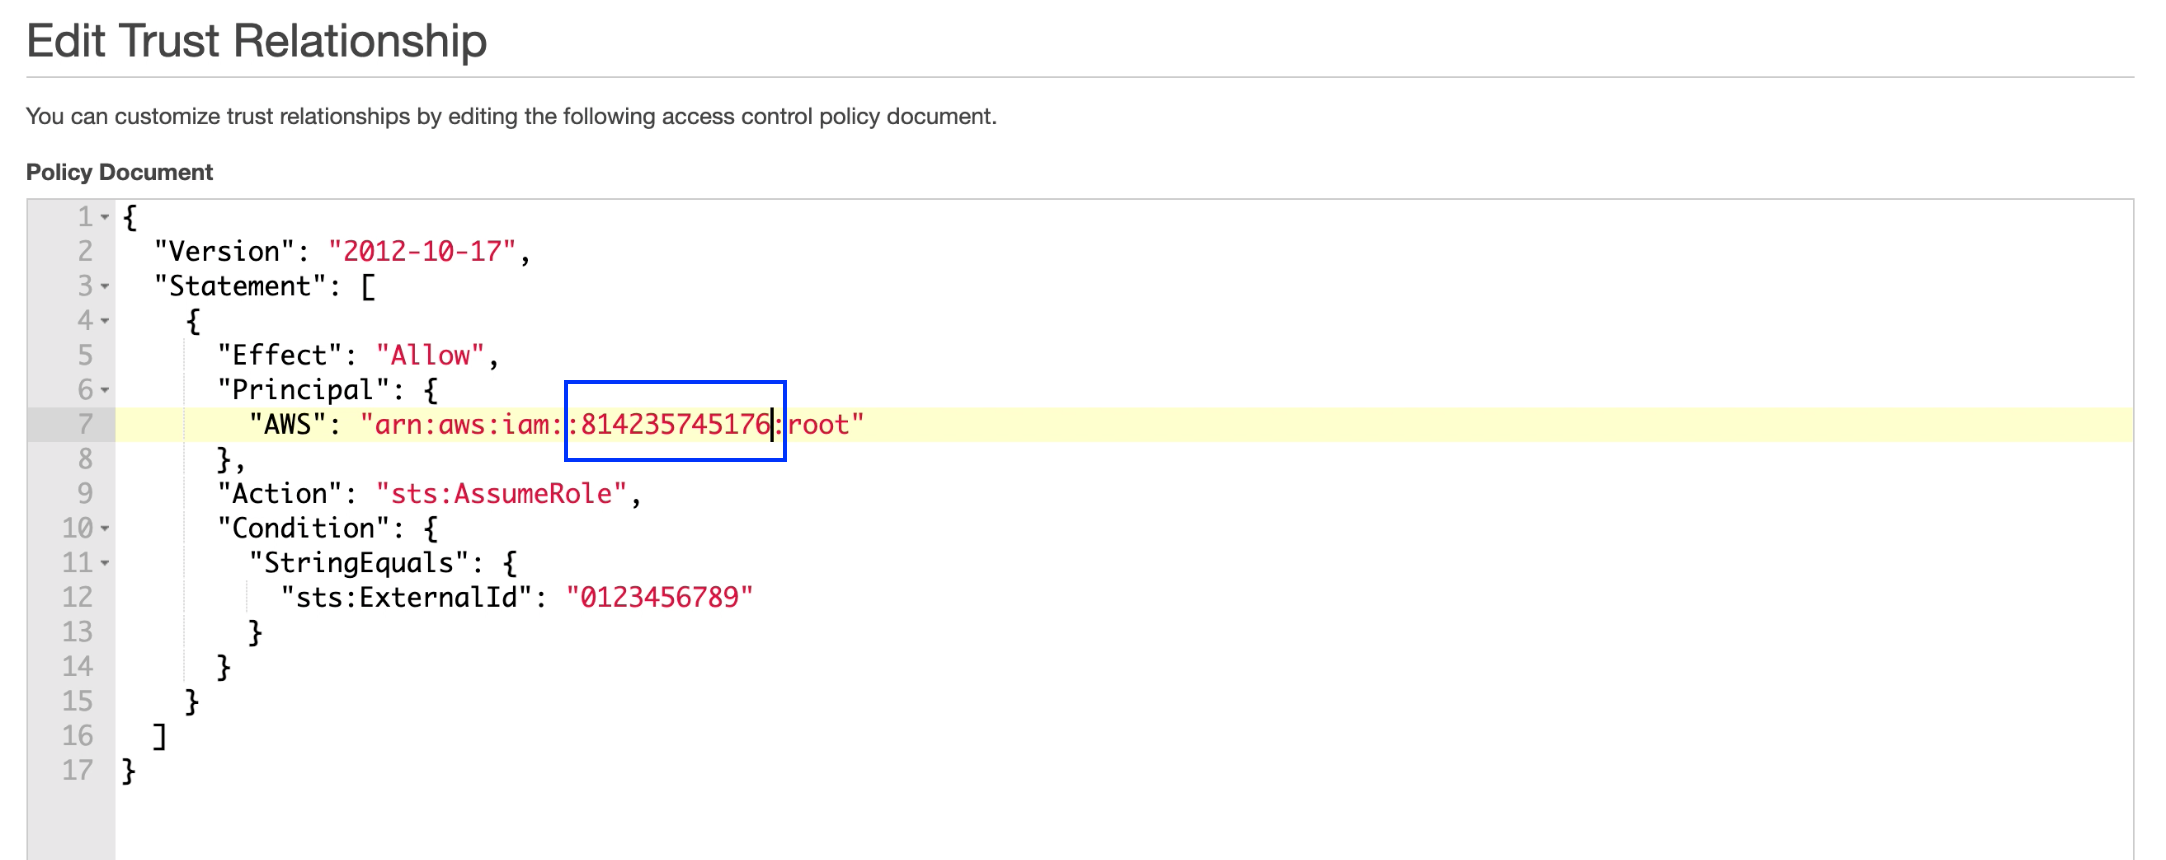Click the closing brace and comma on line 8
The width and height of the screenshot is (2166, 860).
(x=231, y=460)
